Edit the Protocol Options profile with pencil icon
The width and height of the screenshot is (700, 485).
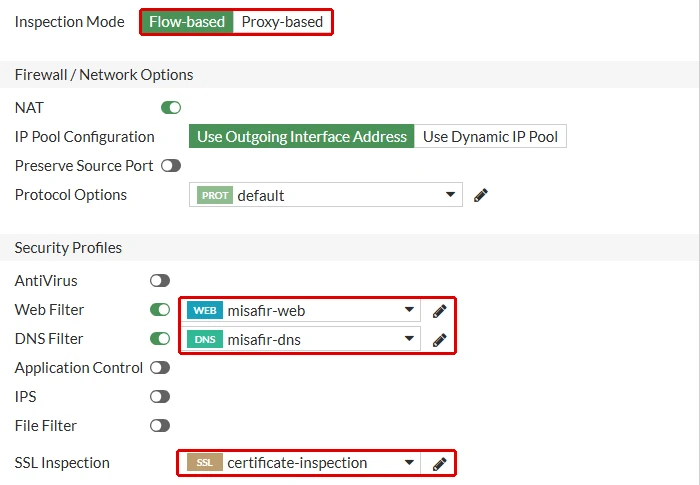480,195
